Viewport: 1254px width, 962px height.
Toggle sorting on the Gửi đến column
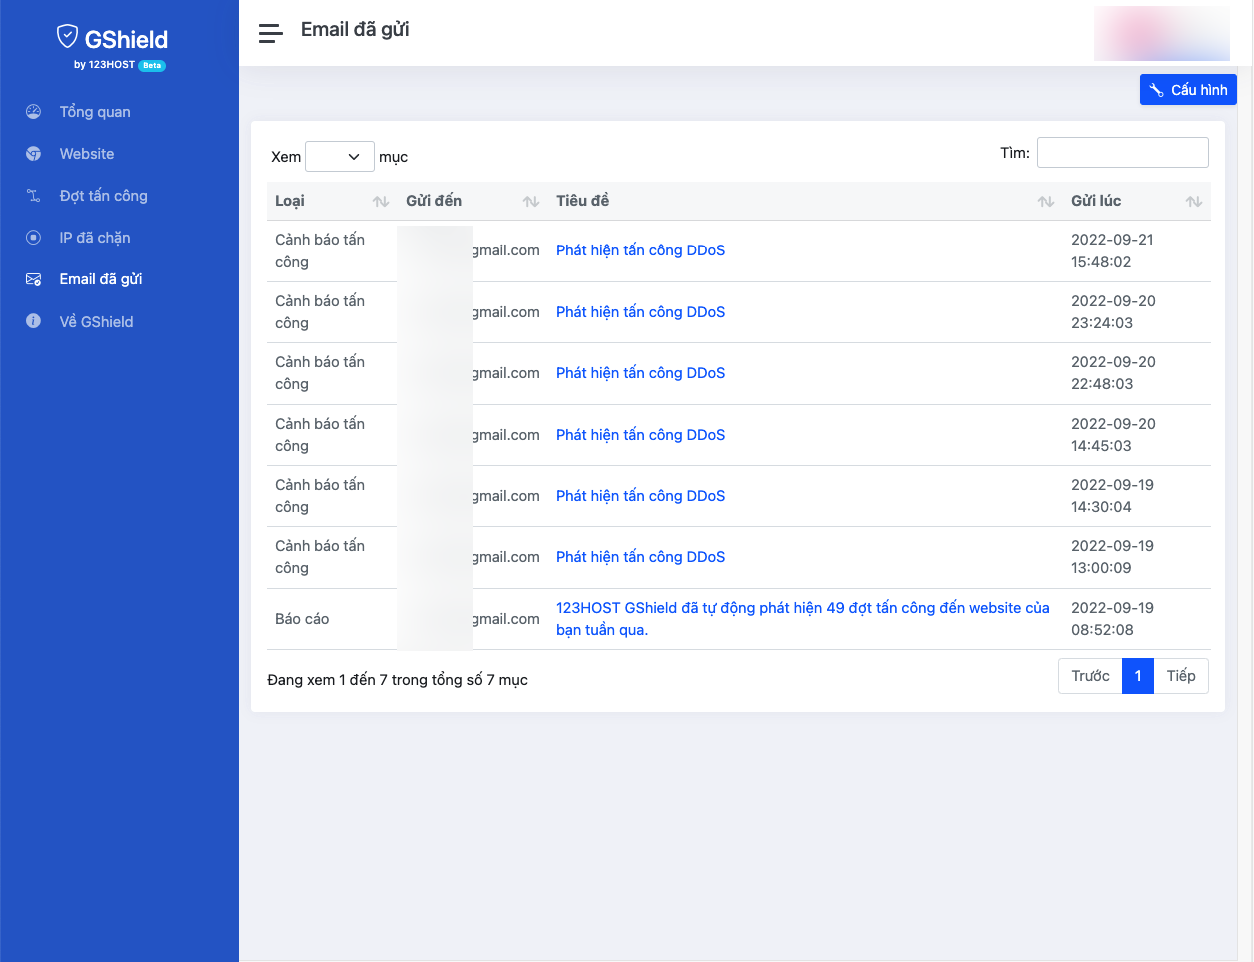[x=529, y=201]
